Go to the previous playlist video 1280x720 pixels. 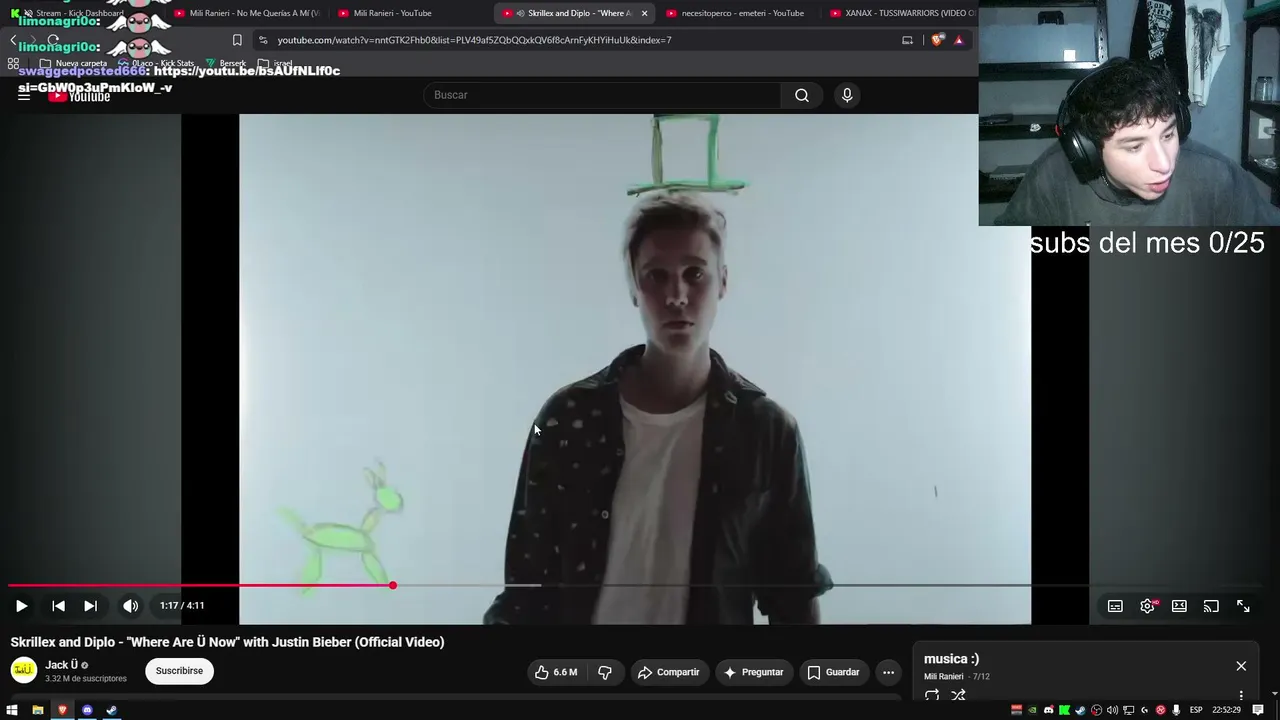58,606
